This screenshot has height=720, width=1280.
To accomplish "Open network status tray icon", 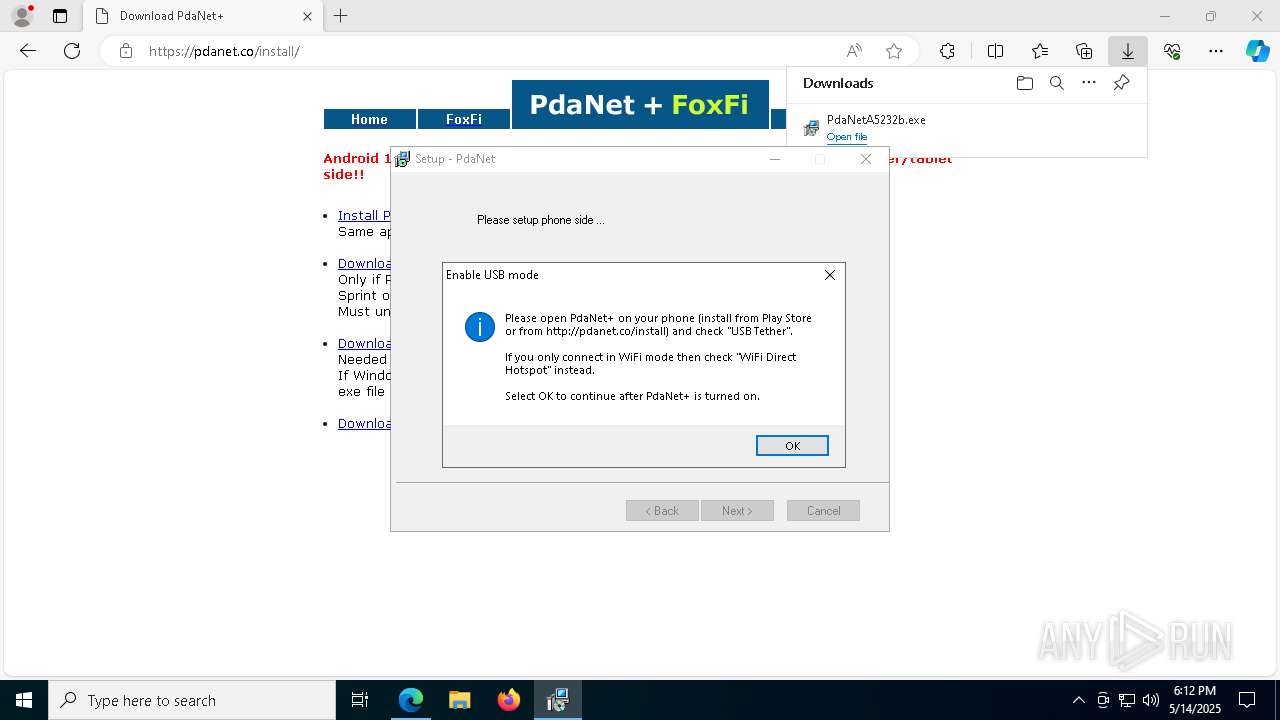I will point(1127,700).
